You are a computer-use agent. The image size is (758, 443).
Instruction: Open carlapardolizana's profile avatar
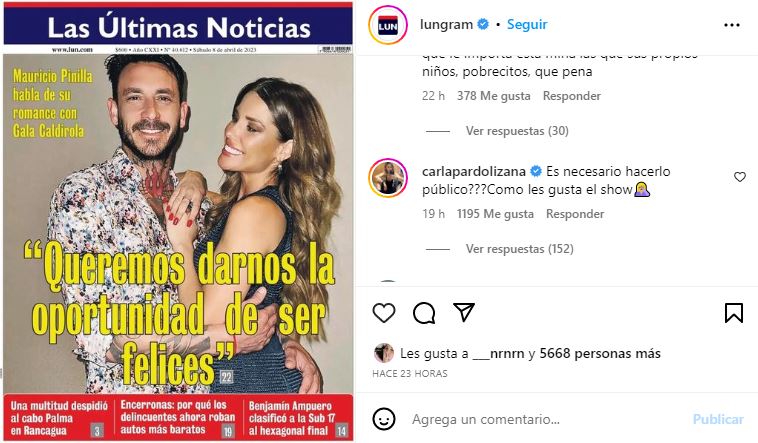pos(388,178)
